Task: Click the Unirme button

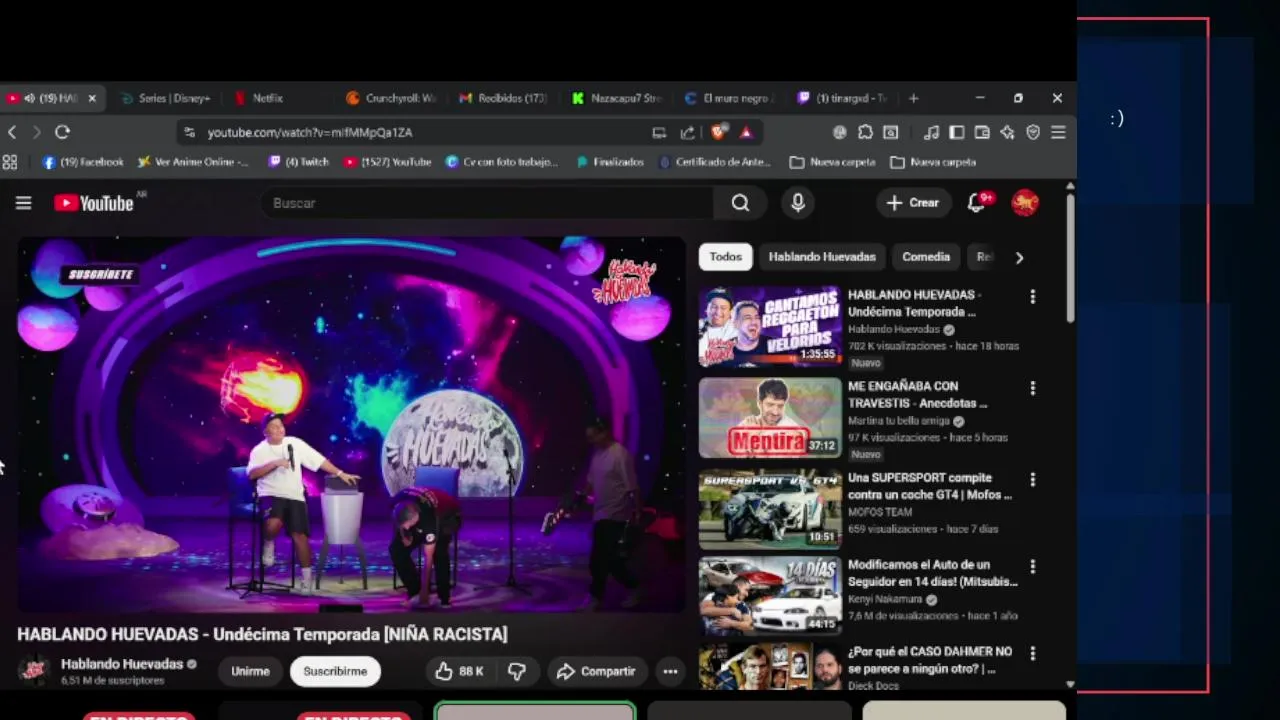Action: [x=250, y=672]
